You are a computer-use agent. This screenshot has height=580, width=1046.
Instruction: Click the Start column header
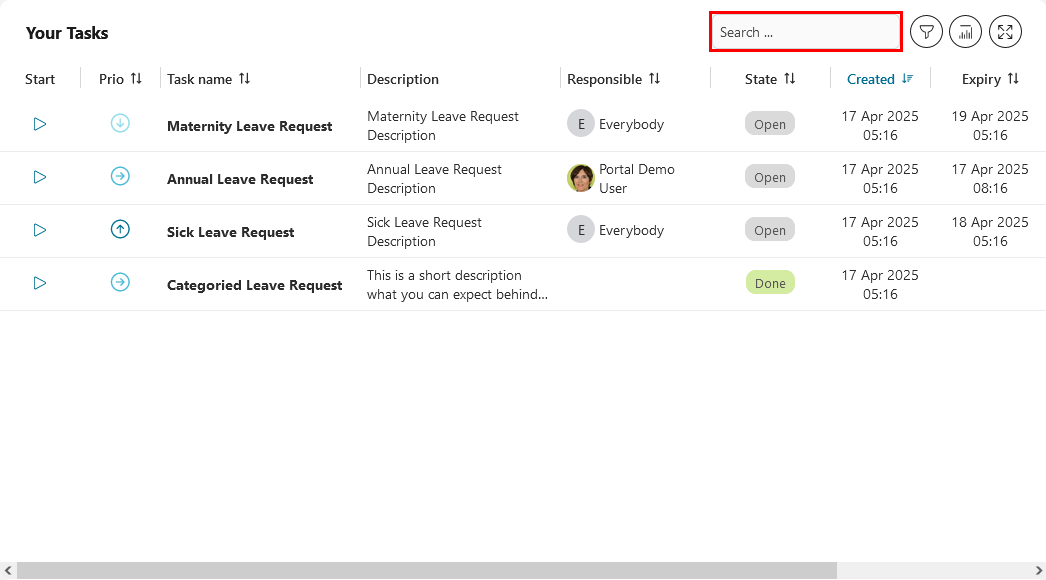(40, 79)
